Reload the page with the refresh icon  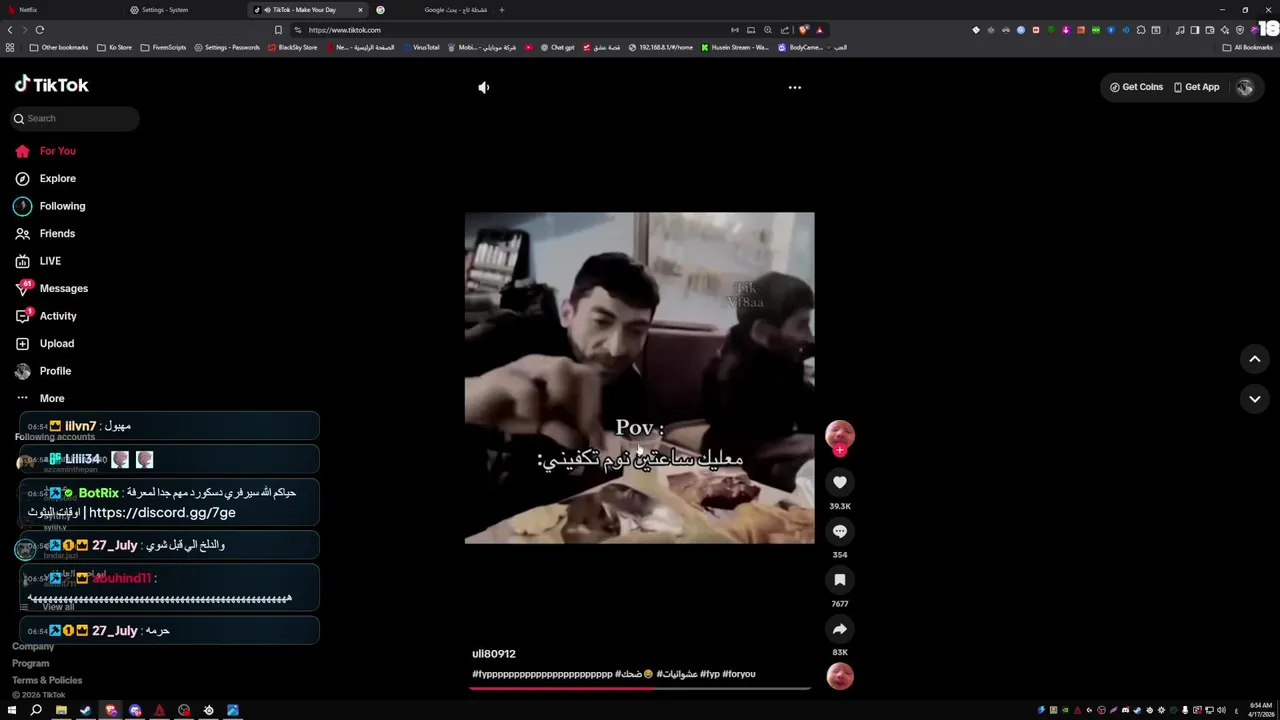coord(39,30)
